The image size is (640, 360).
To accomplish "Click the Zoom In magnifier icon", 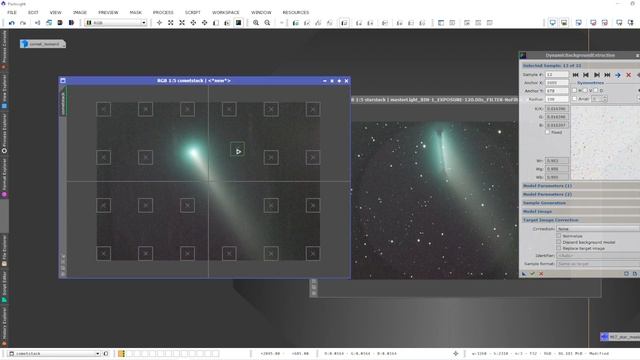I will 256,23.
